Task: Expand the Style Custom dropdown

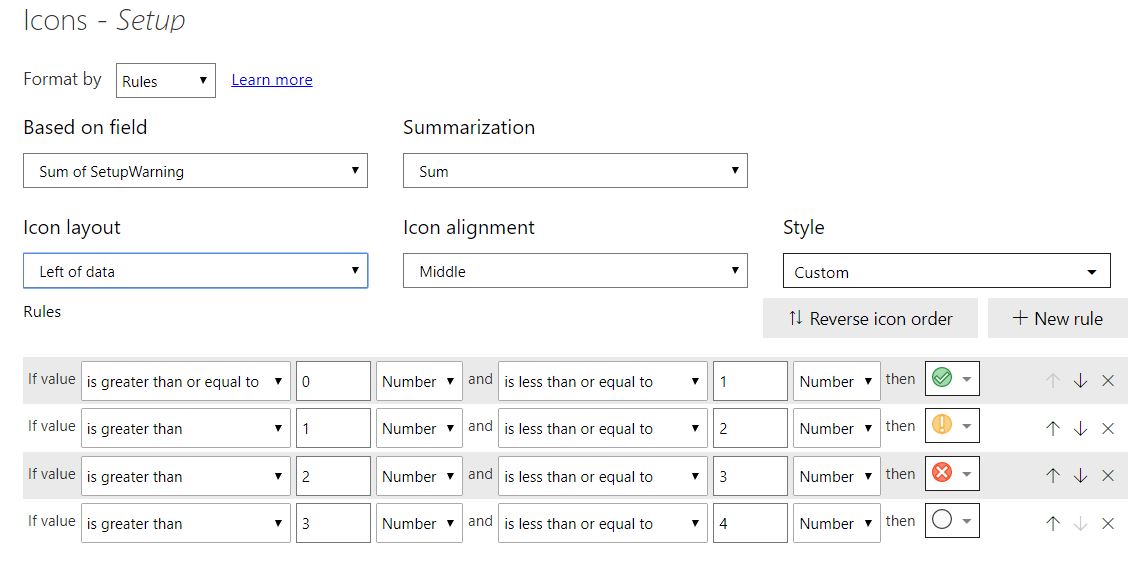Action: [x=946, y=272]
